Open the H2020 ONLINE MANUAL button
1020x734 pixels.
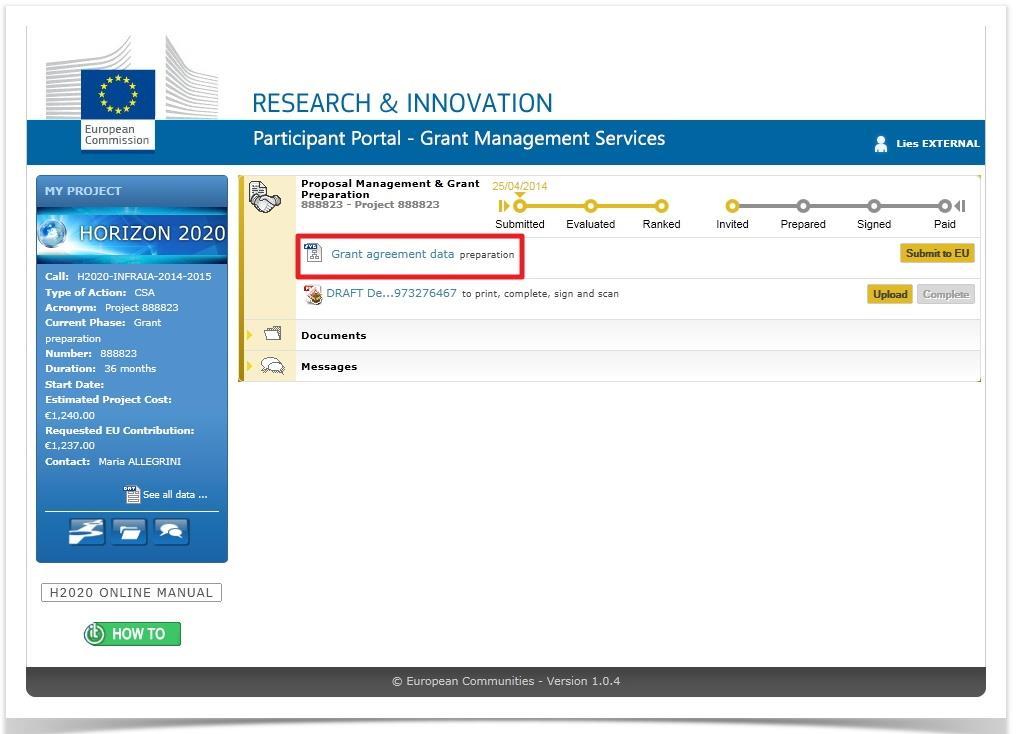pos(131,592)
